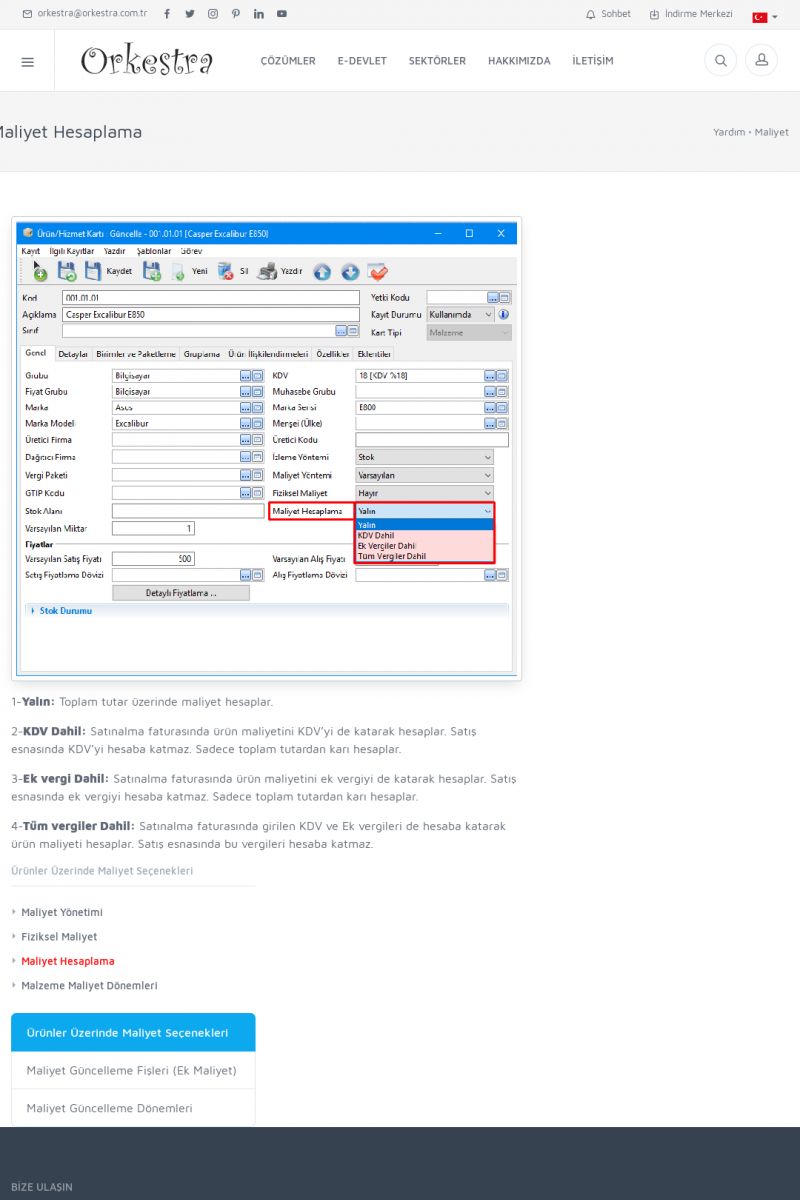800x1200 pixels.
Task: Click the LinkedIn icon
Action: (259, 14)
